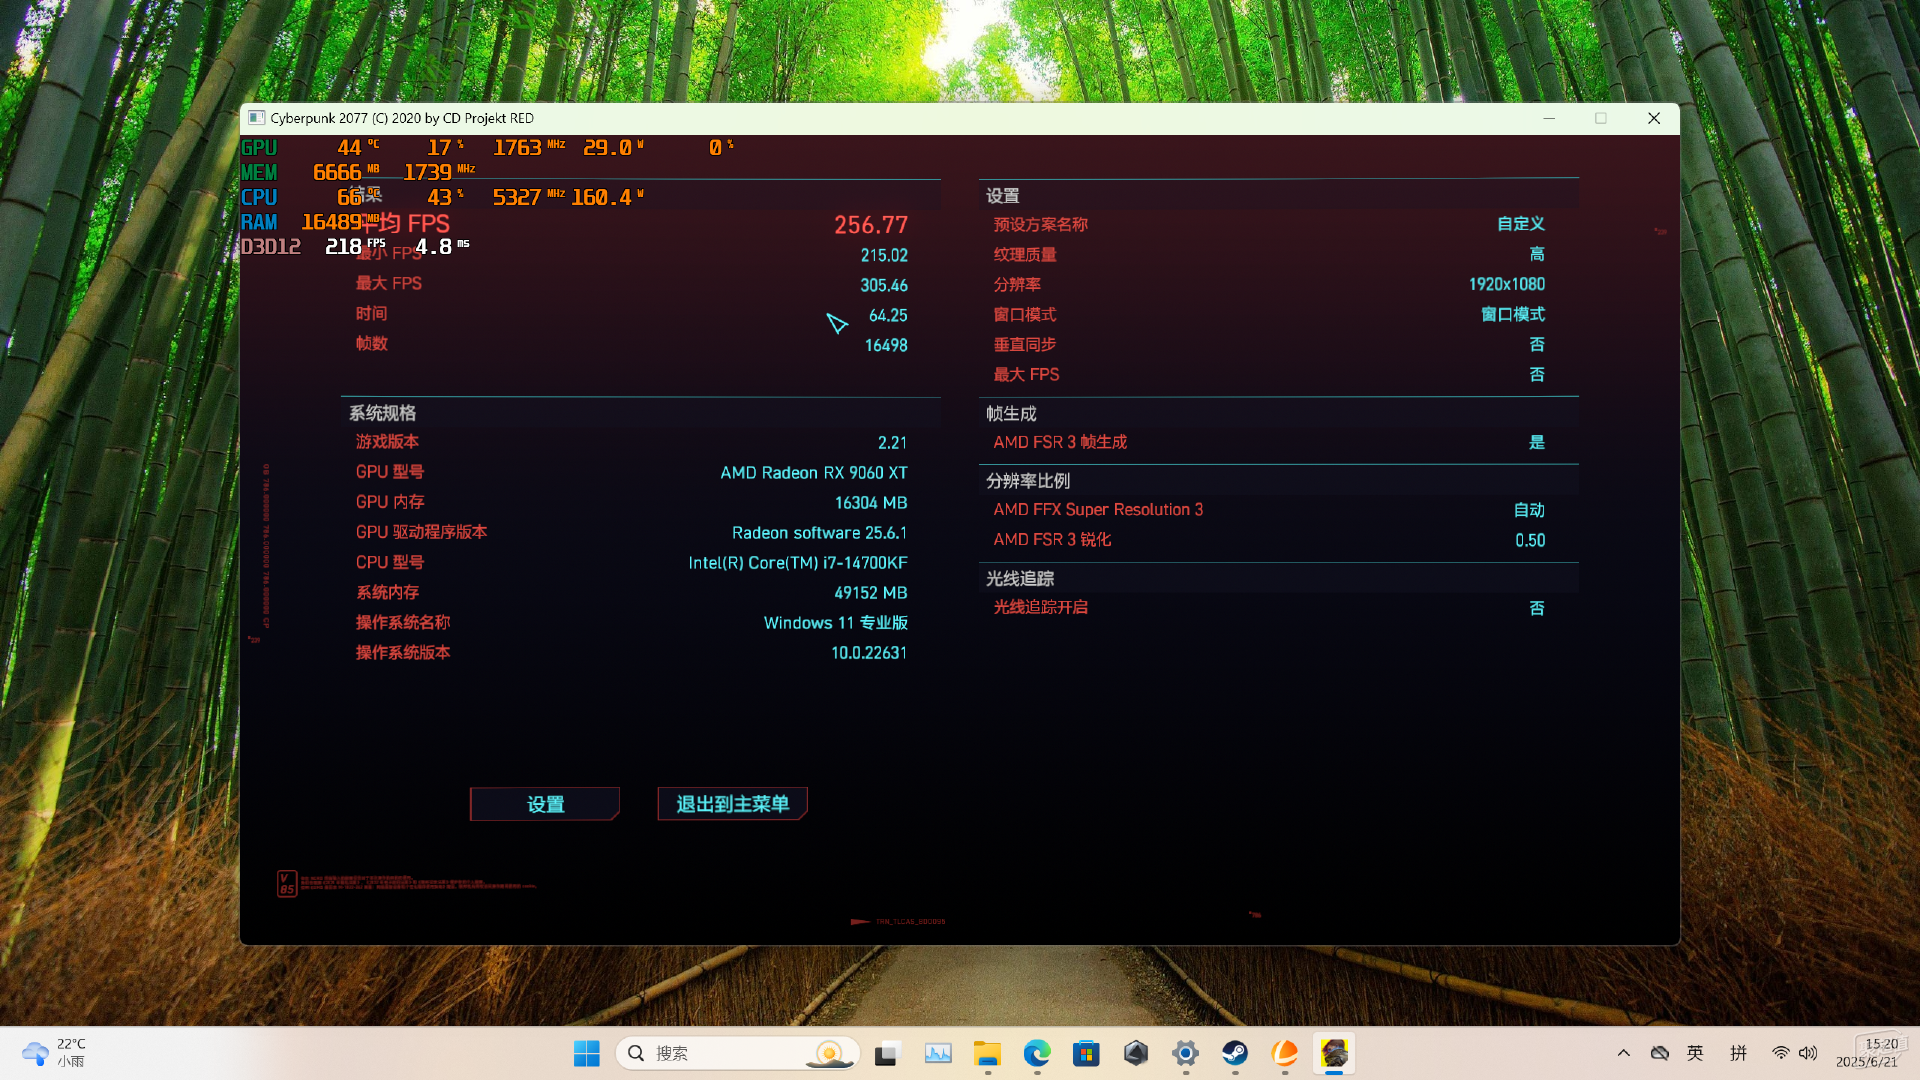Click the driver version Radeon software 25.6.1
The height and width of the screenshot is (1080, 1920).
819,533
